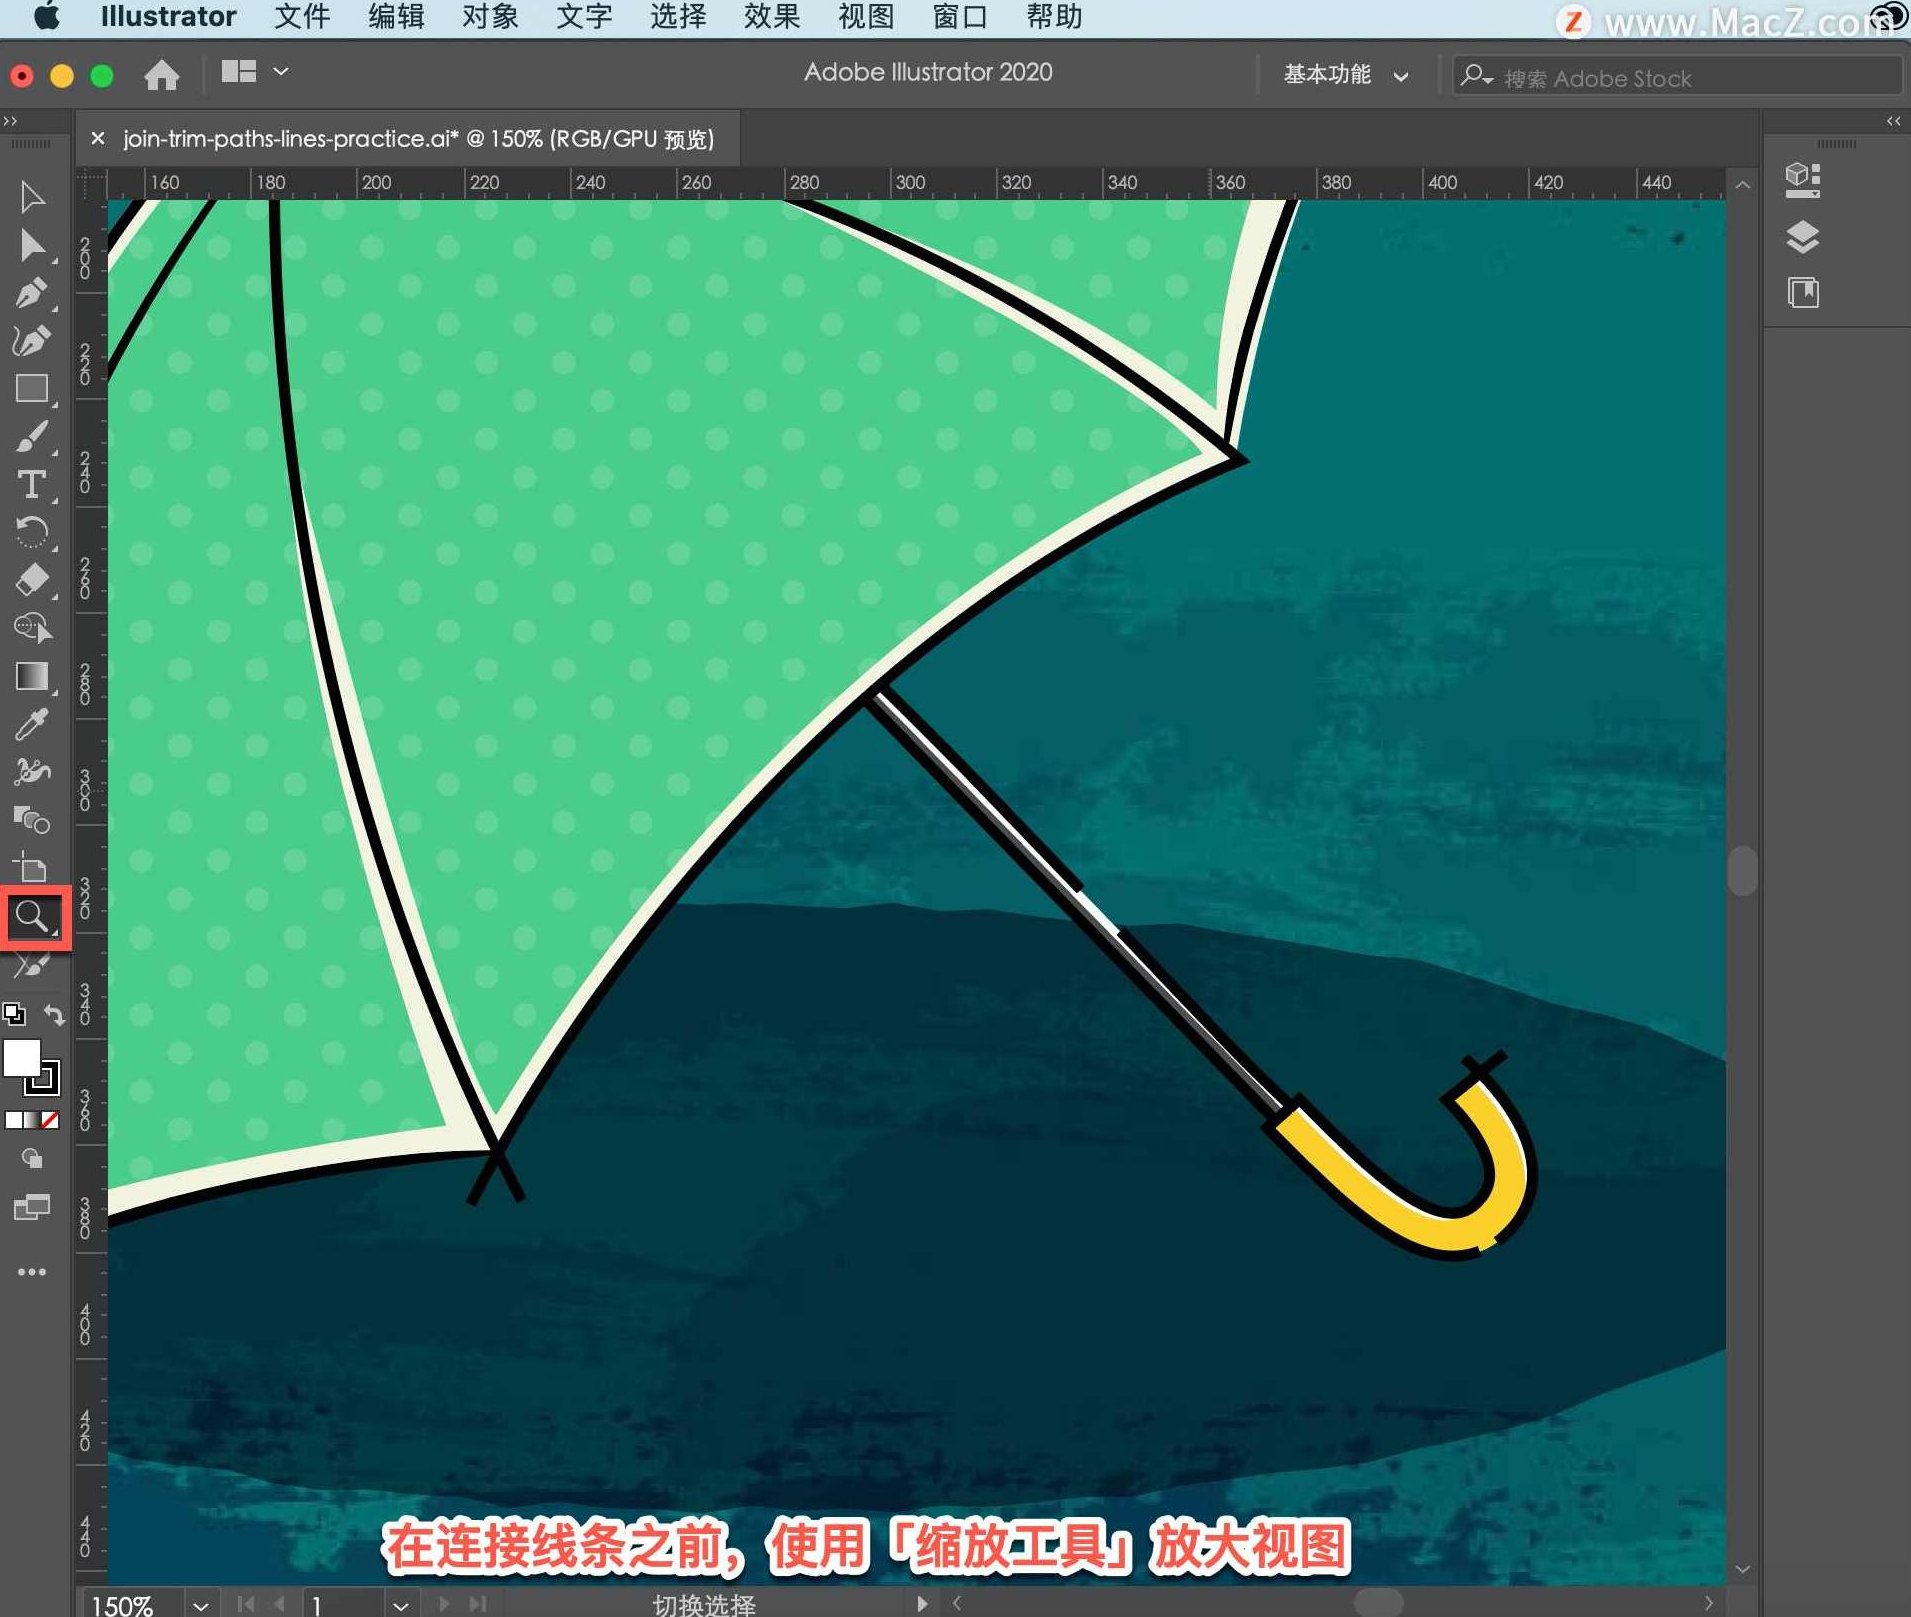The height and width of the screenshot is (1617, 1911).
Task: Select the Zoom tool in the toolbar
Action: 32,916
